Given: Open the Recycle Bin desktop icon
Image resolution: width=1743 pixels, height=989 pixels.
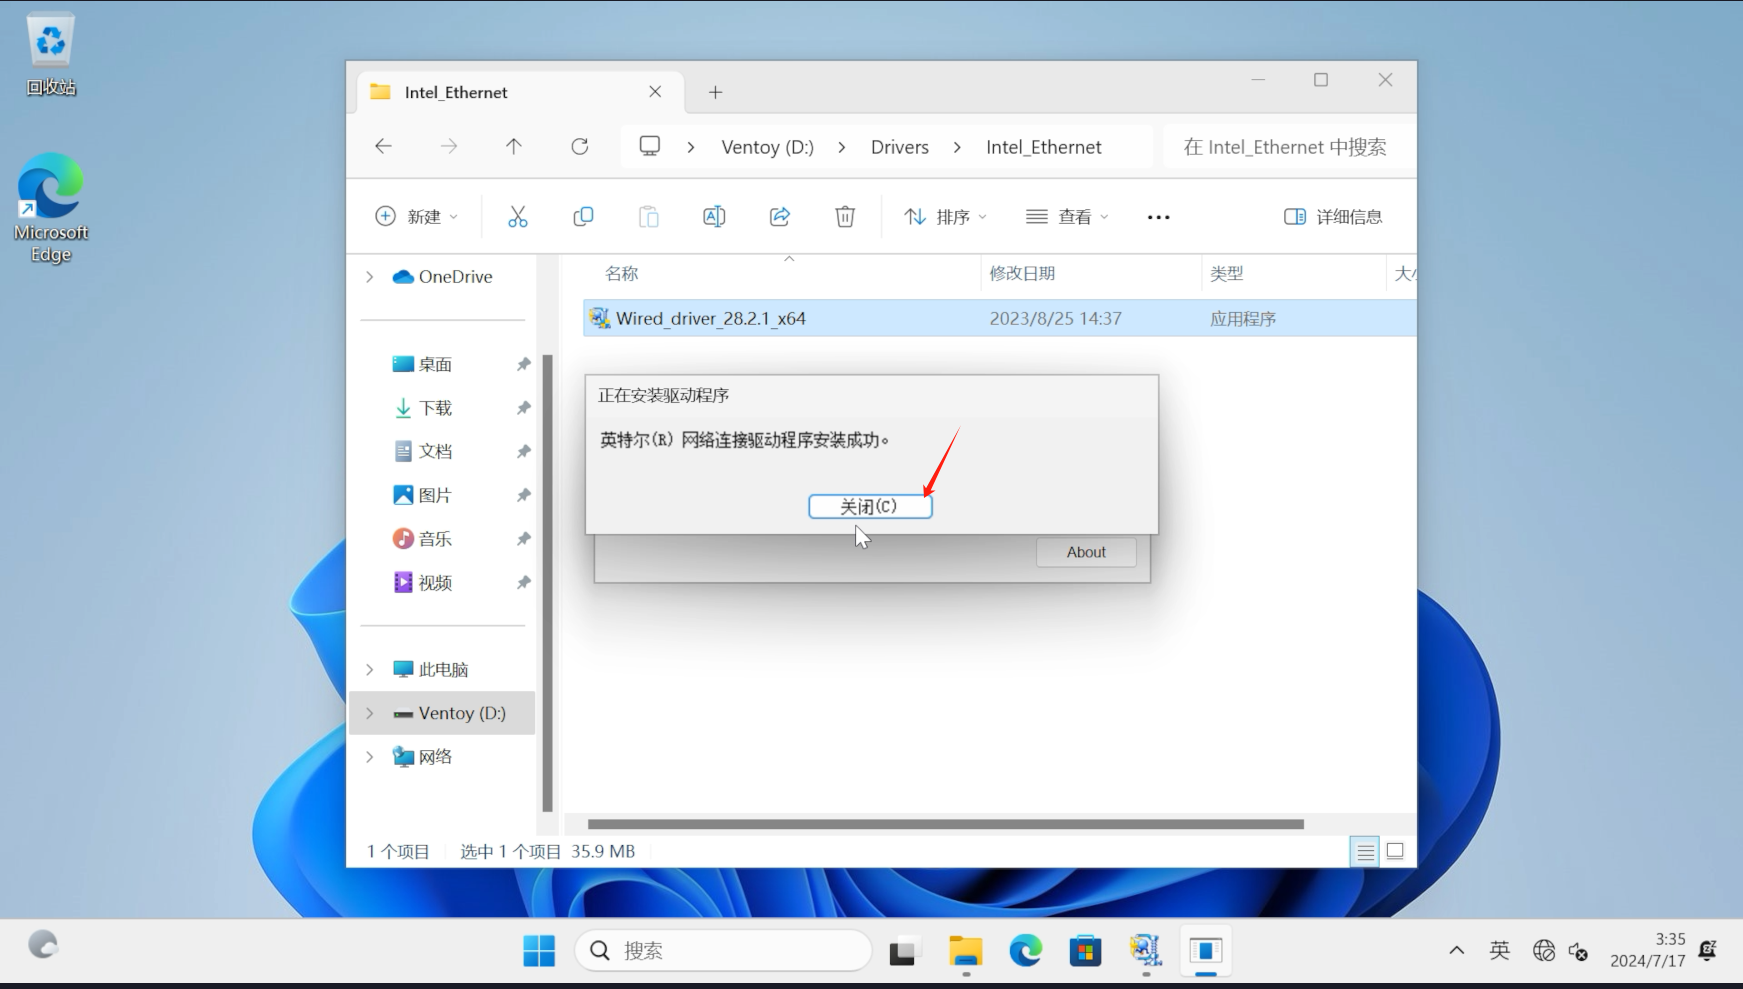Looking at the screenshot, I should 50,56.
